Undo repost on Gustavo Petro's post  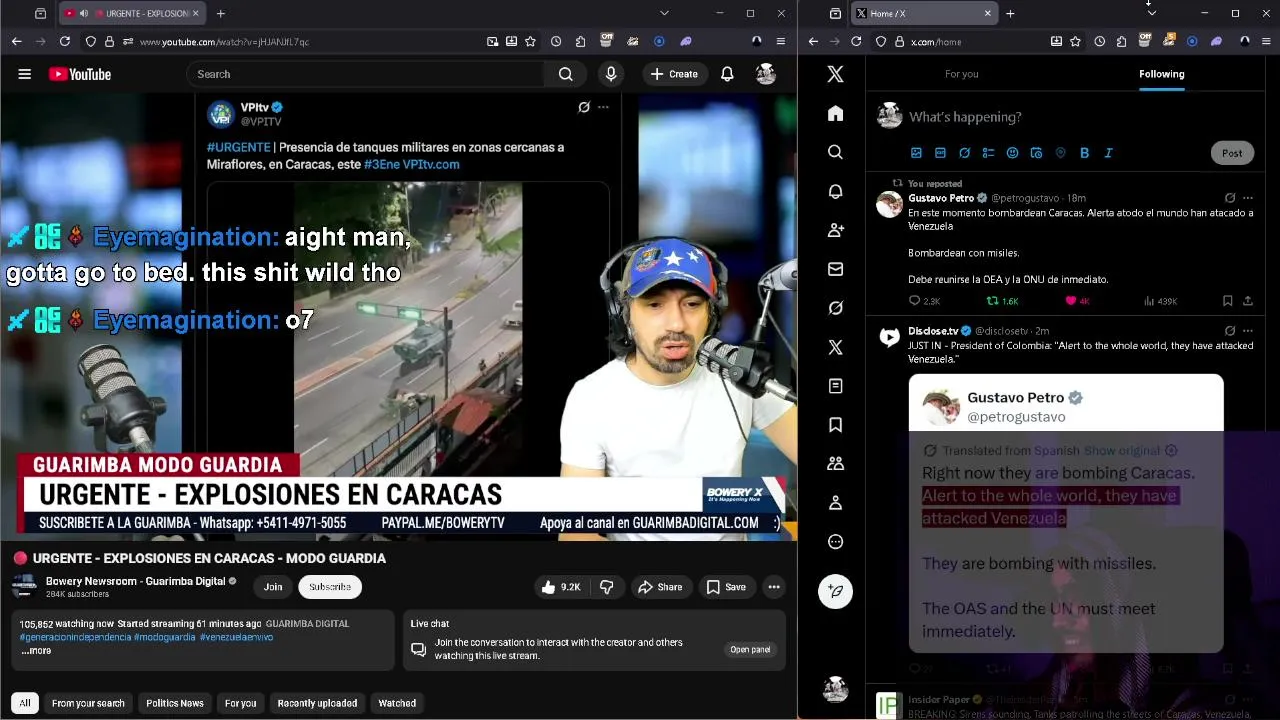click(x=1002, y=301)
